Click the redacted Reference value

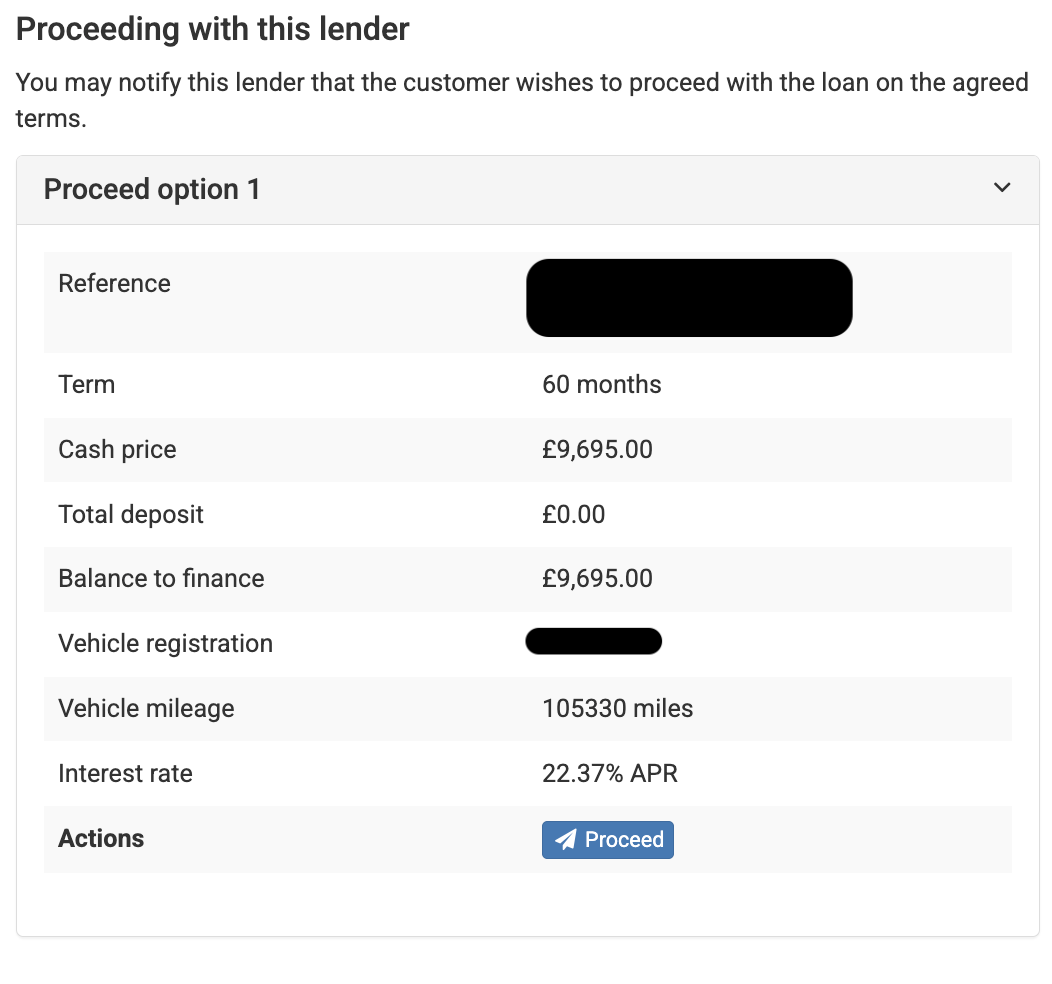coord(689,297)
